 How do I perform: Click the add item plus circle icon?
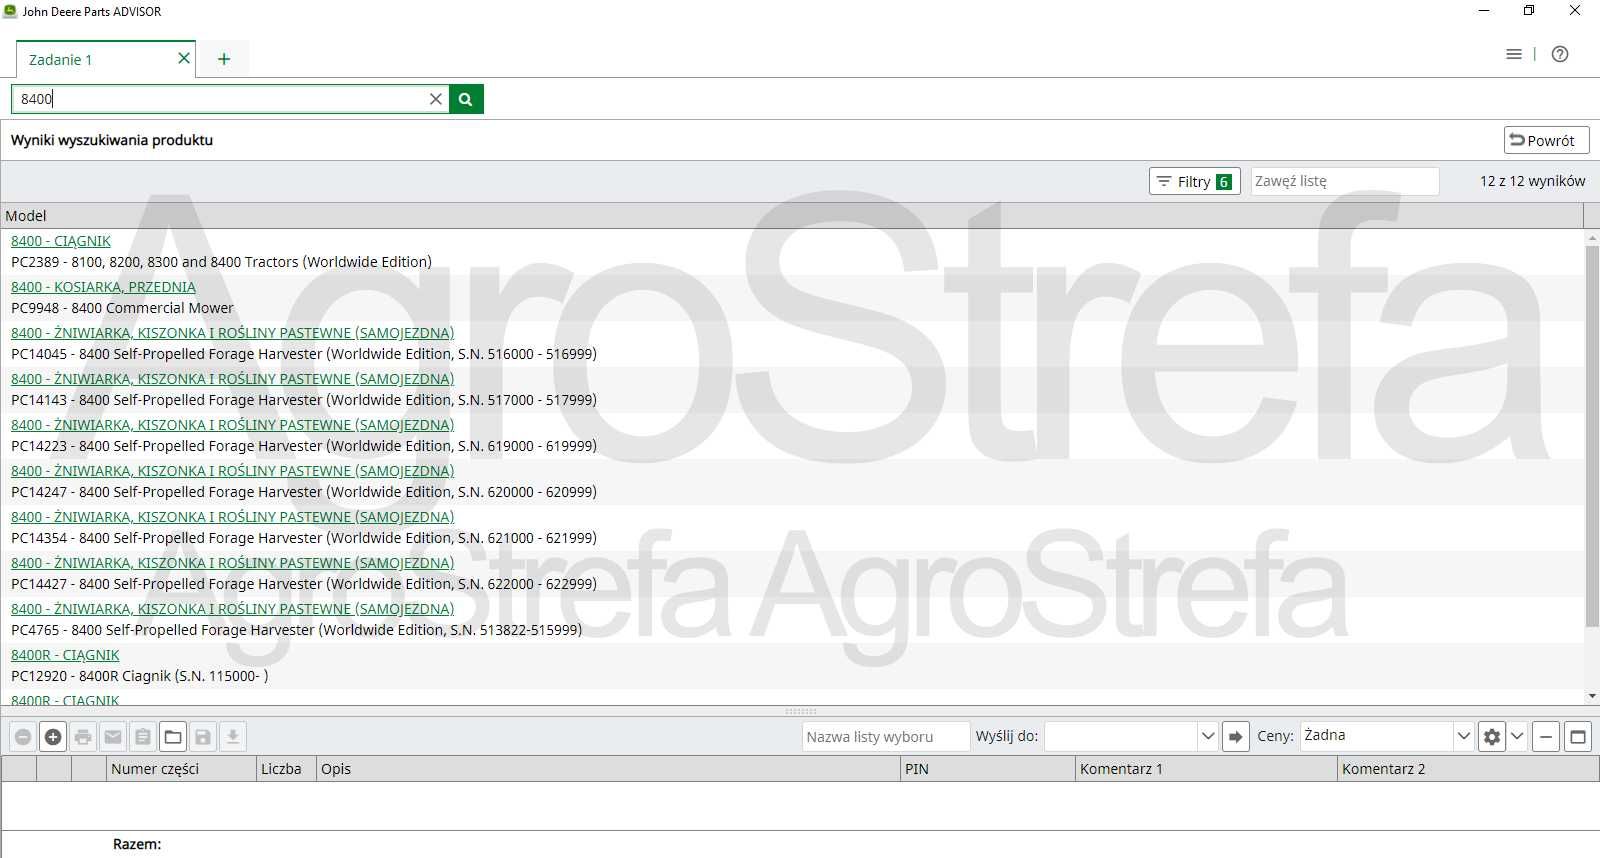53,737
